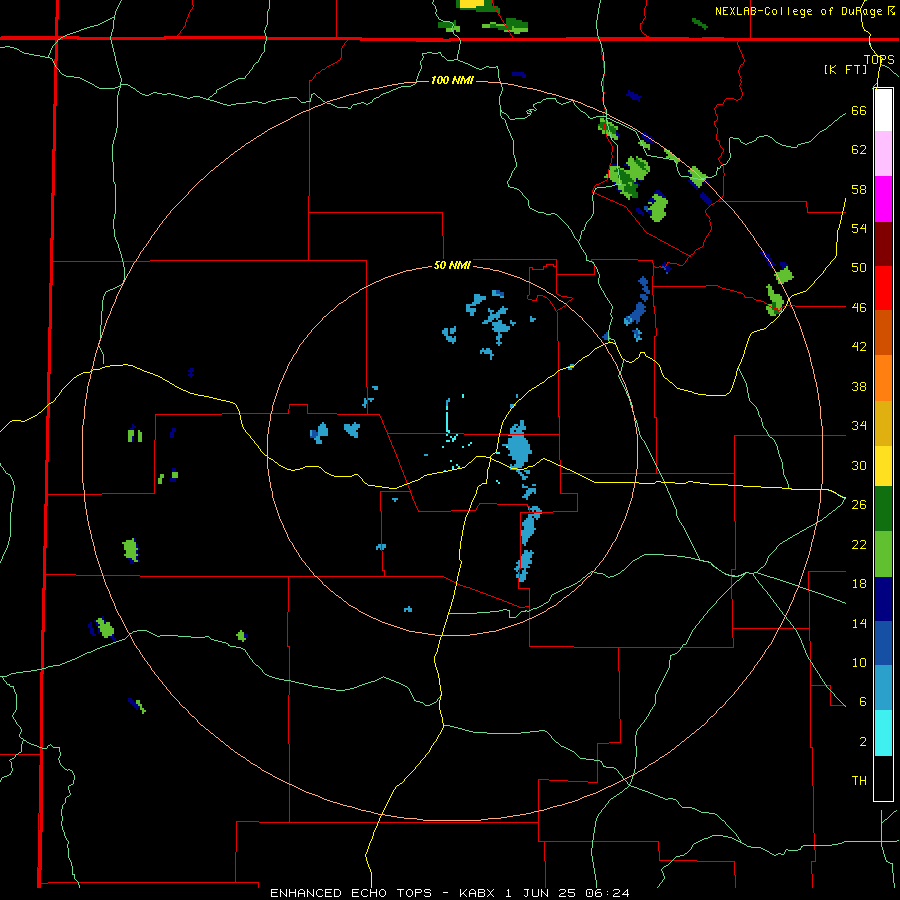Select the 42 legend value
Image resolution: width=900 pixels, height=900 pixels.
click(859, 347)
